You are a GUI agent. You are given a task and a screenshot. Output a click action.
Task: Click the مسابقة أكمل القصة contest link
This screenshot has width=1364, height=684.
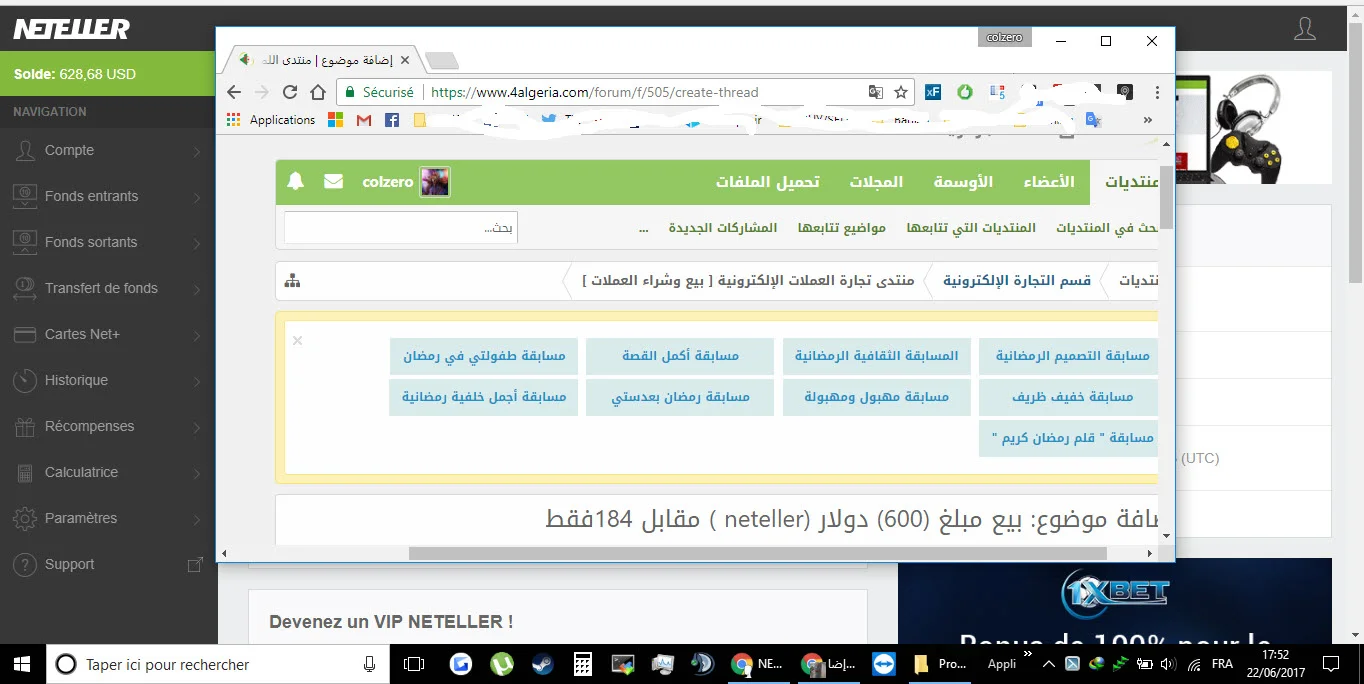pyautogui.click(x=680, y=356)
